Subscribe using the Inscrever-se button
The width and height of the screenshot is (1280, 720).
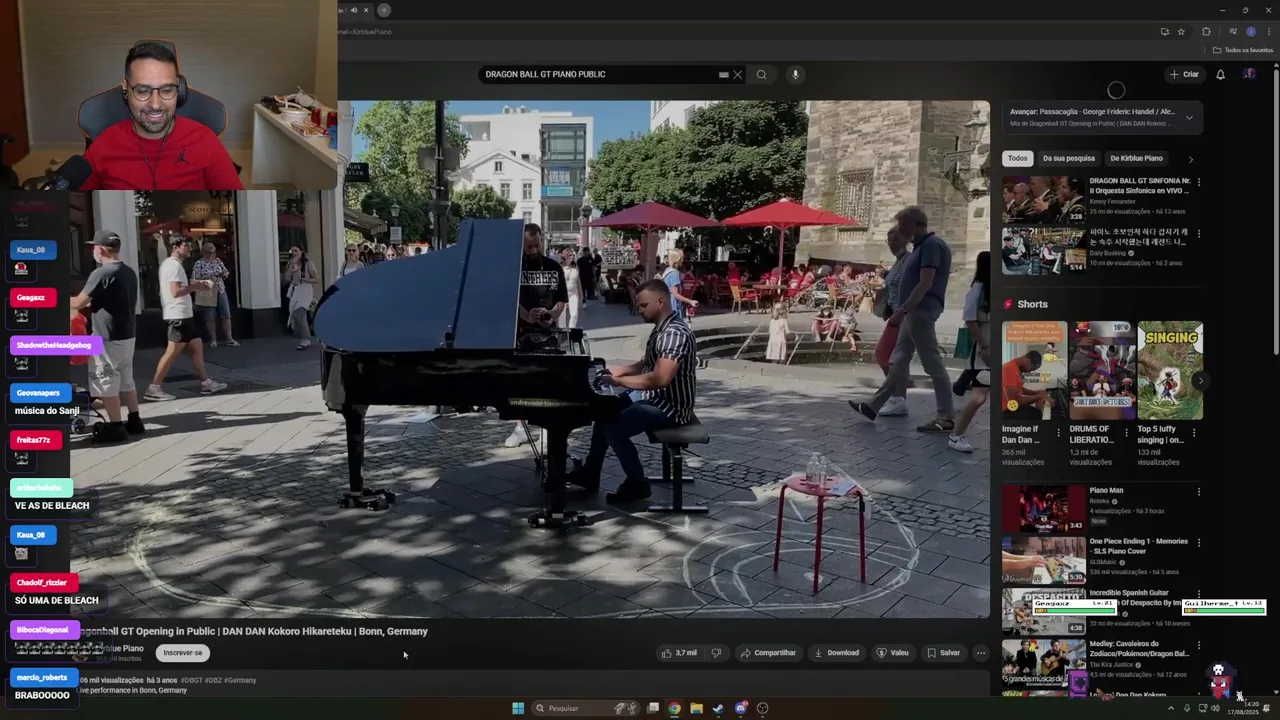coord(183,653)
